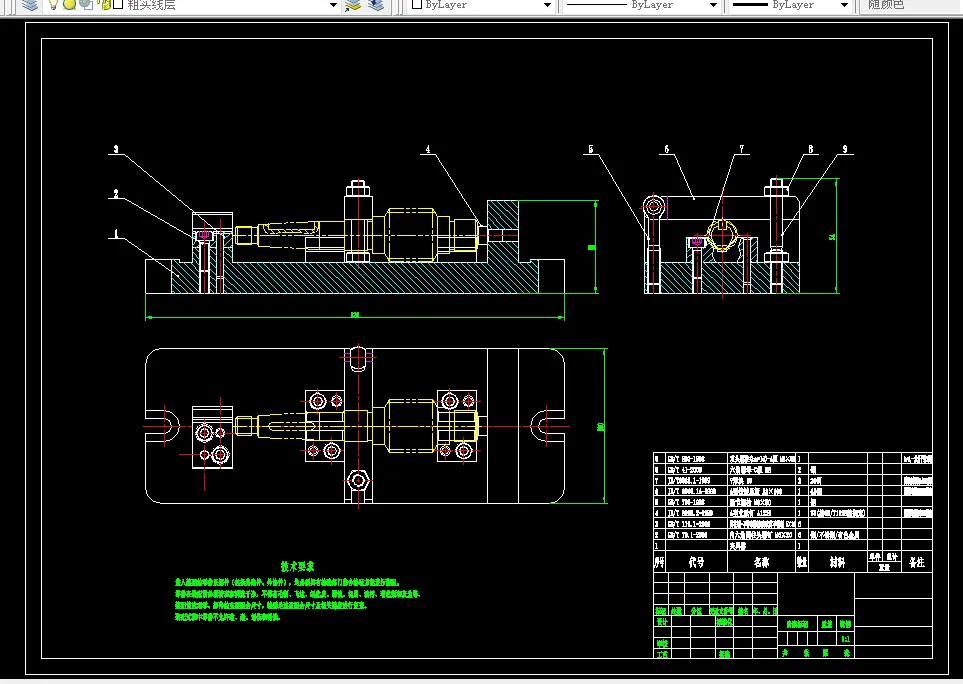Toggle viewport freeze icon in layer box

(x=86, y=5)
